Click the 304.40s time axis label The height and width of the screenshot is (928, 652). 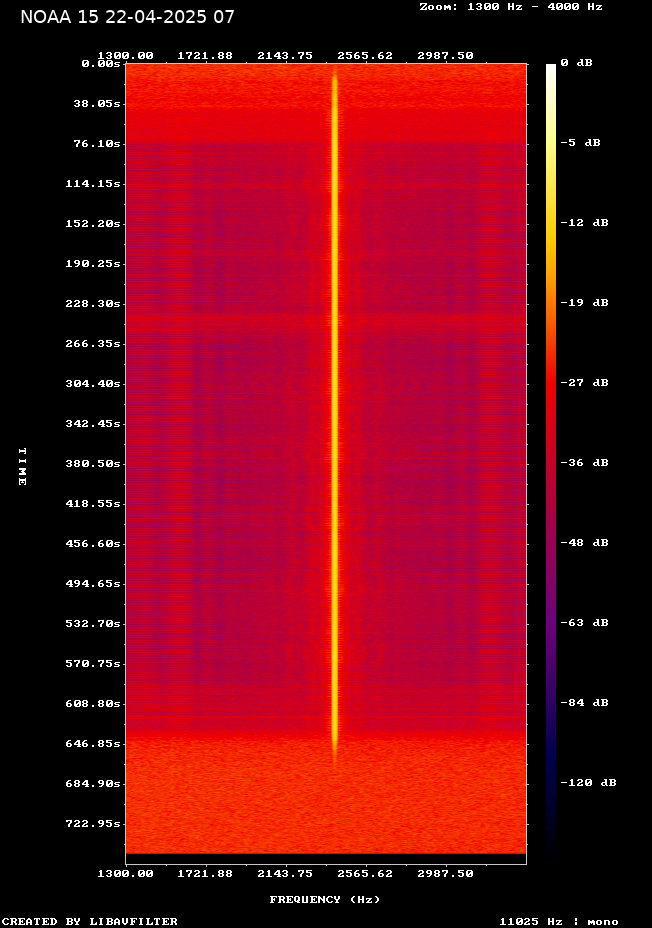(x=93, y=384)
